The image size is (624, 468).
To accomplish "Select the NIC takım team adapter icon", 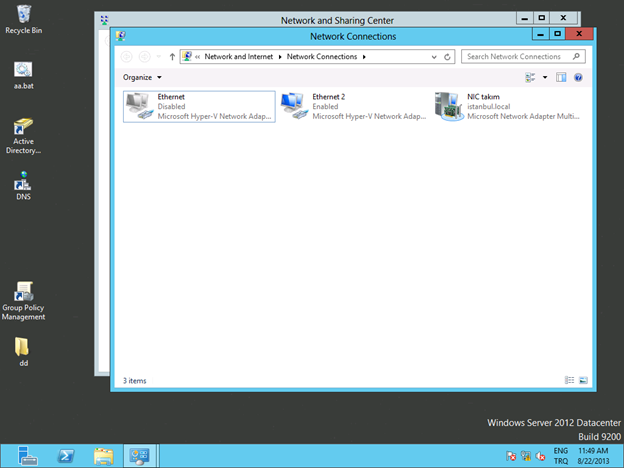I will coord(449,106).
